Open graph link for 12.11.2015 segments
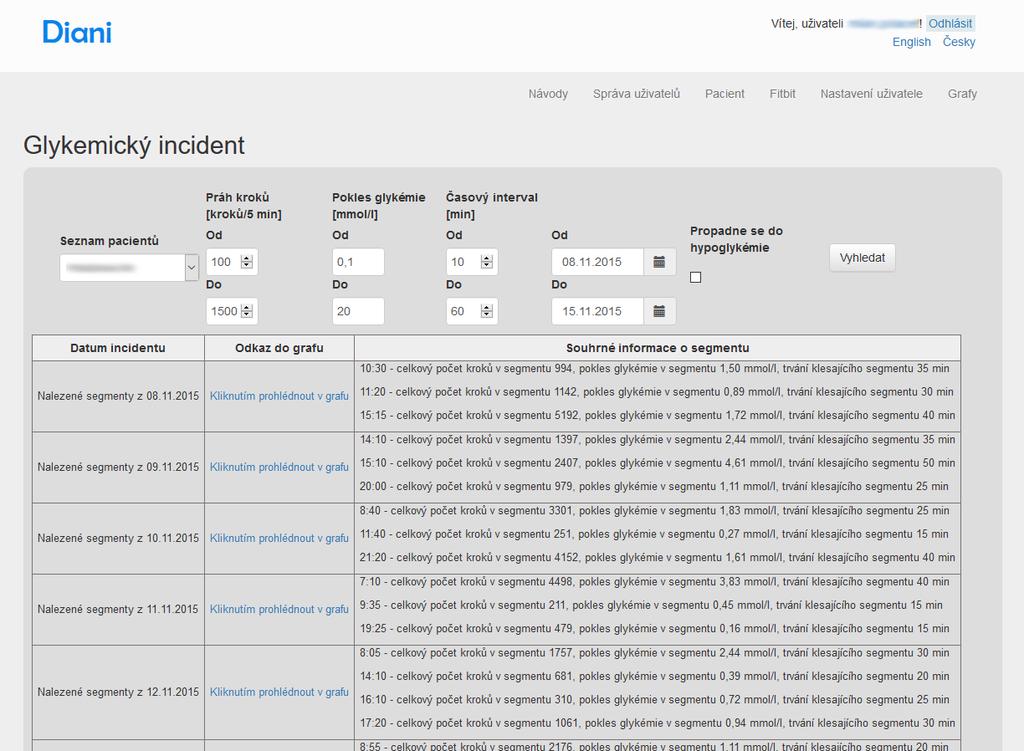Screen dimensions: 1024x751 [279, 692]
